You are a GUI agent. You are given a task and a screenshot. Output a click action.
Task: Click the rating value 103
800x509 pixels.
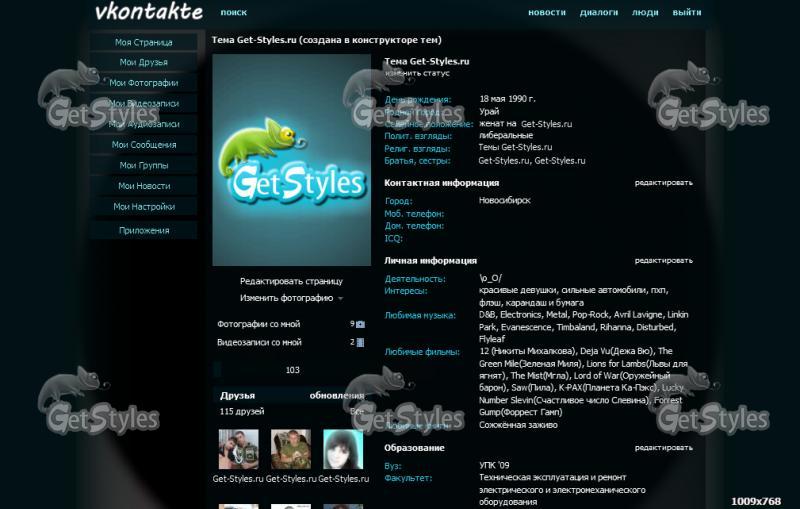tap(292, 370)
